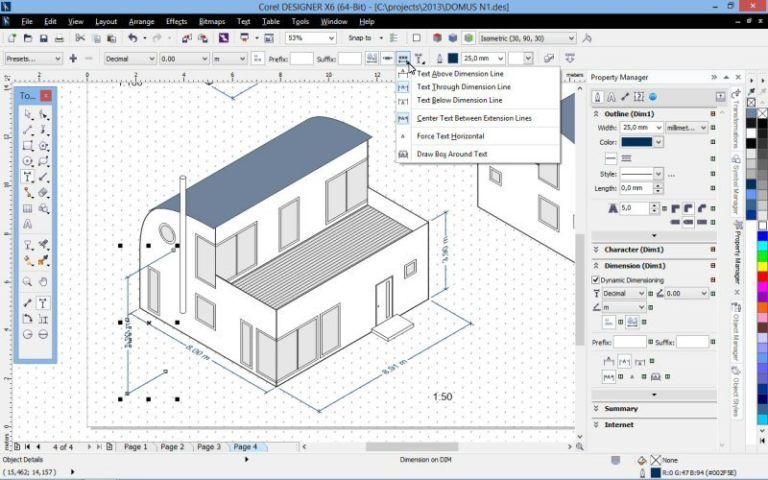Switch to the Page 1 tab
The height and width of the screenshot is (480, 768).
click(135, 447)
